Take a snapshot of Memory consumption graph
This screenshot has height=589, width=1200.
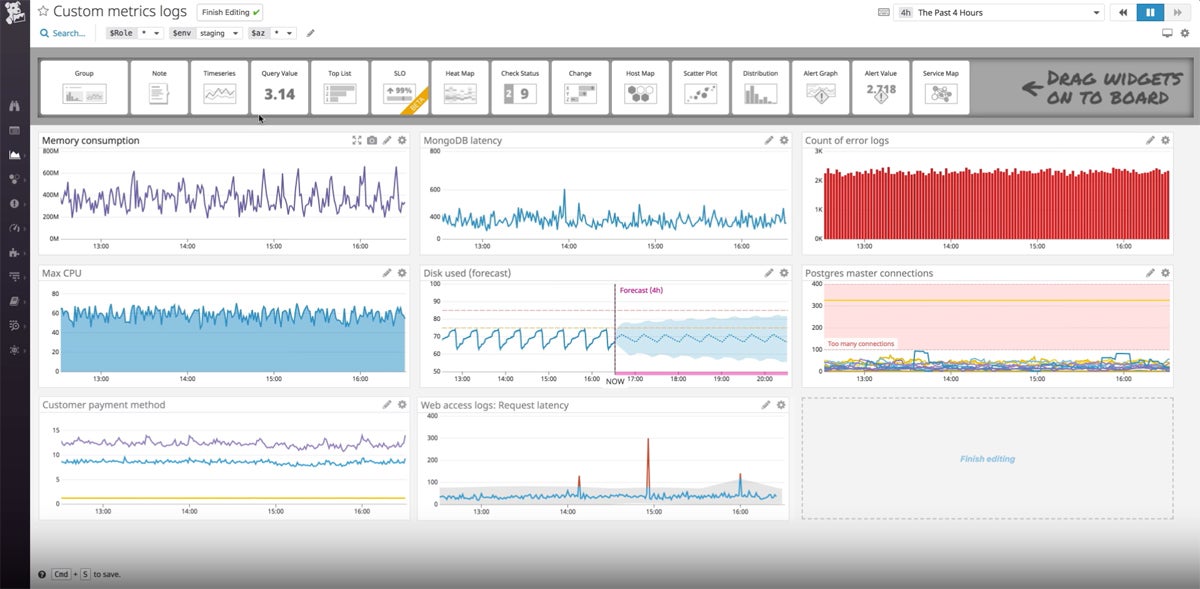pos(371,140)
